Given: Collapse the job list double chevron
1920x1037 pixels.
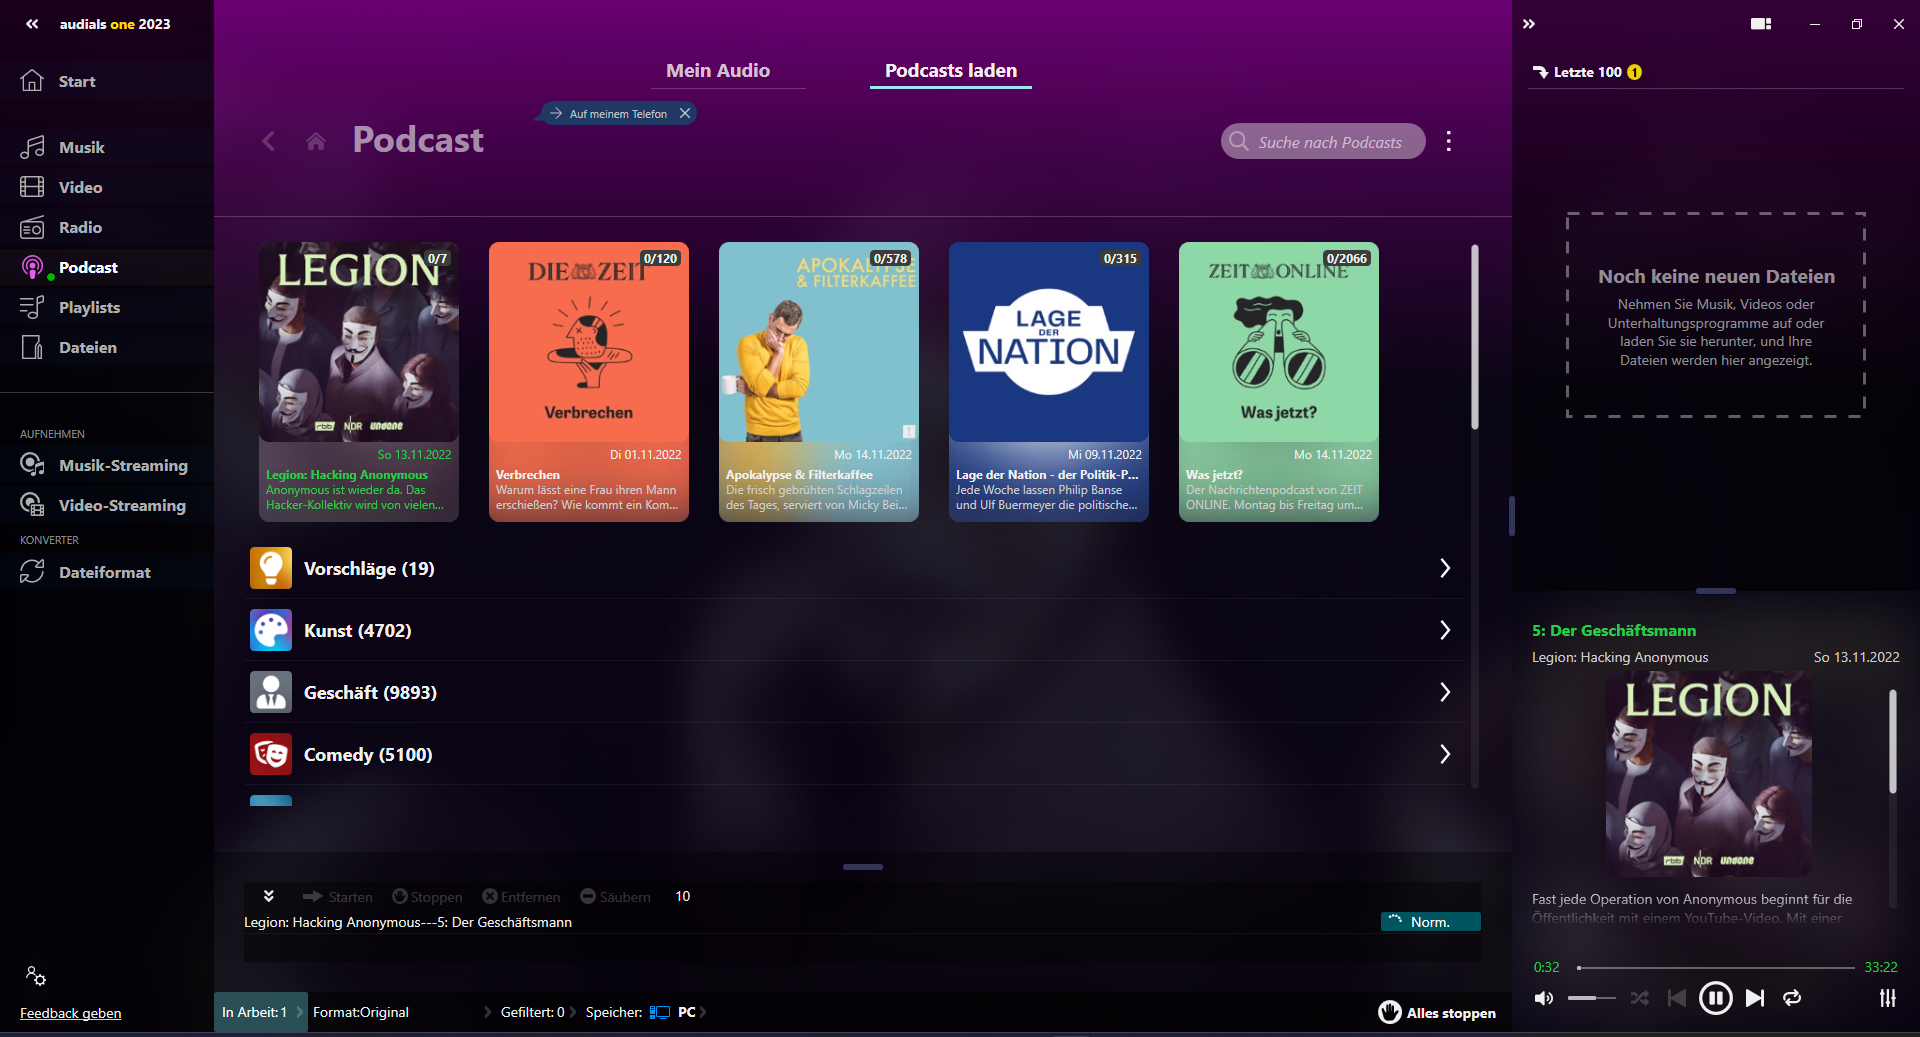Looking at the screenshot, I should pyautogui.click(x=269, y=896).
